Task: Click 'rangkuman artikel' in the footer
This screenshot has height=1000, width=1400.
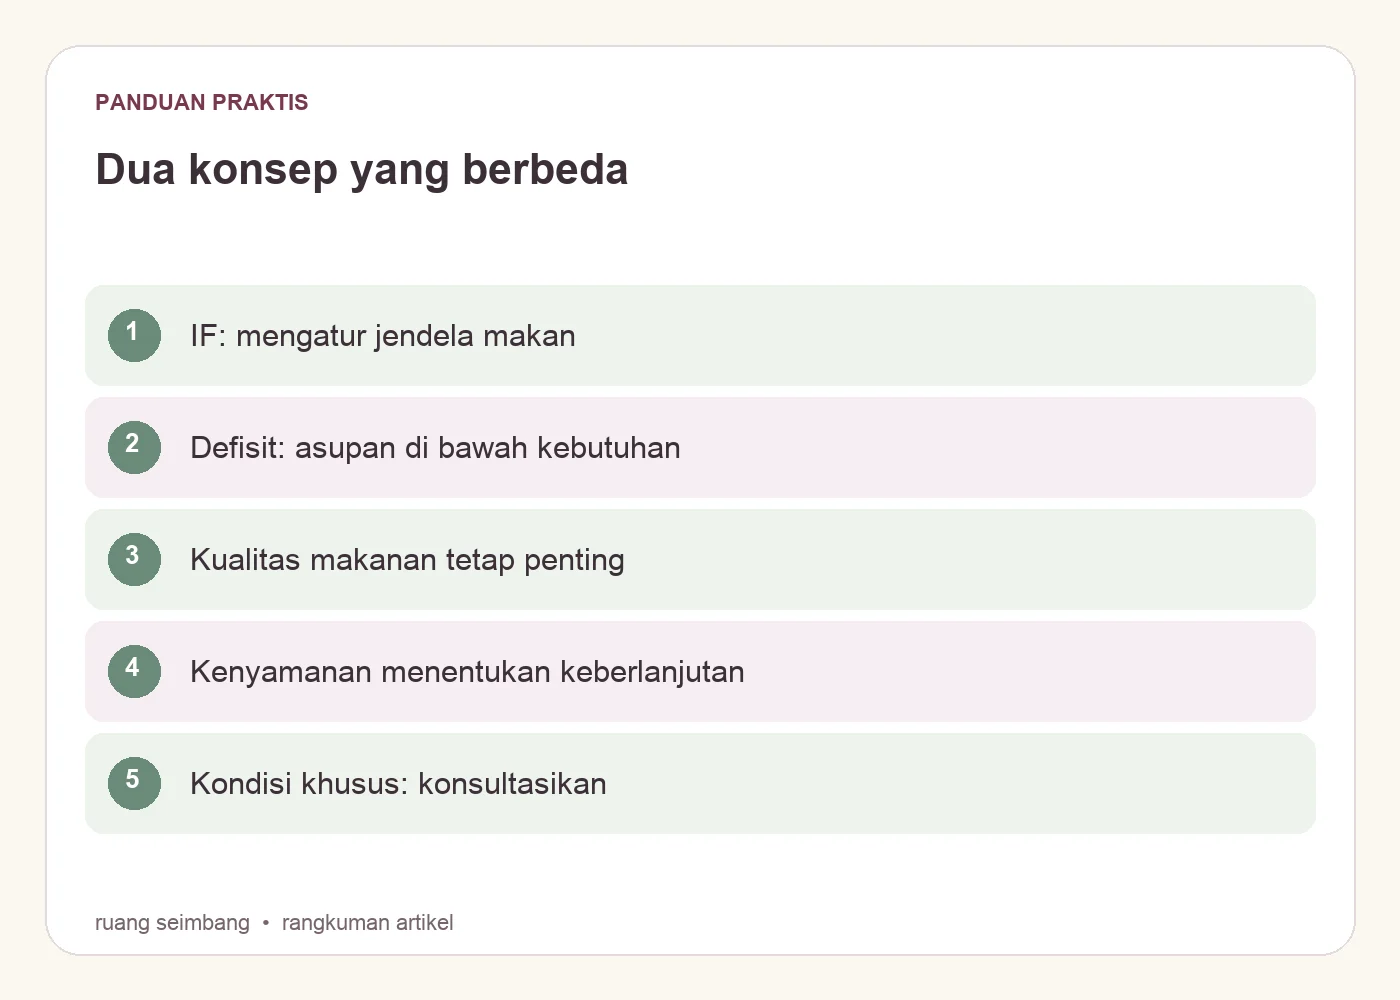Action: (367, 923)
